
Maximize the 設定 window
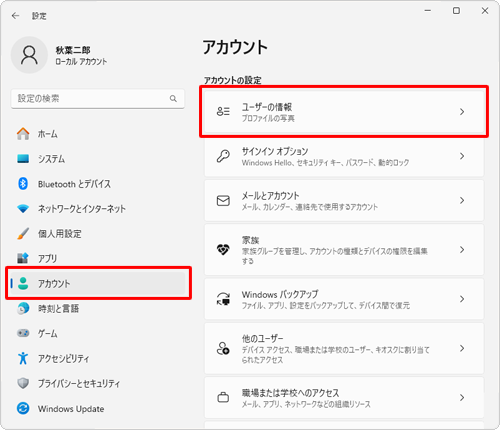tap(456, 11)
